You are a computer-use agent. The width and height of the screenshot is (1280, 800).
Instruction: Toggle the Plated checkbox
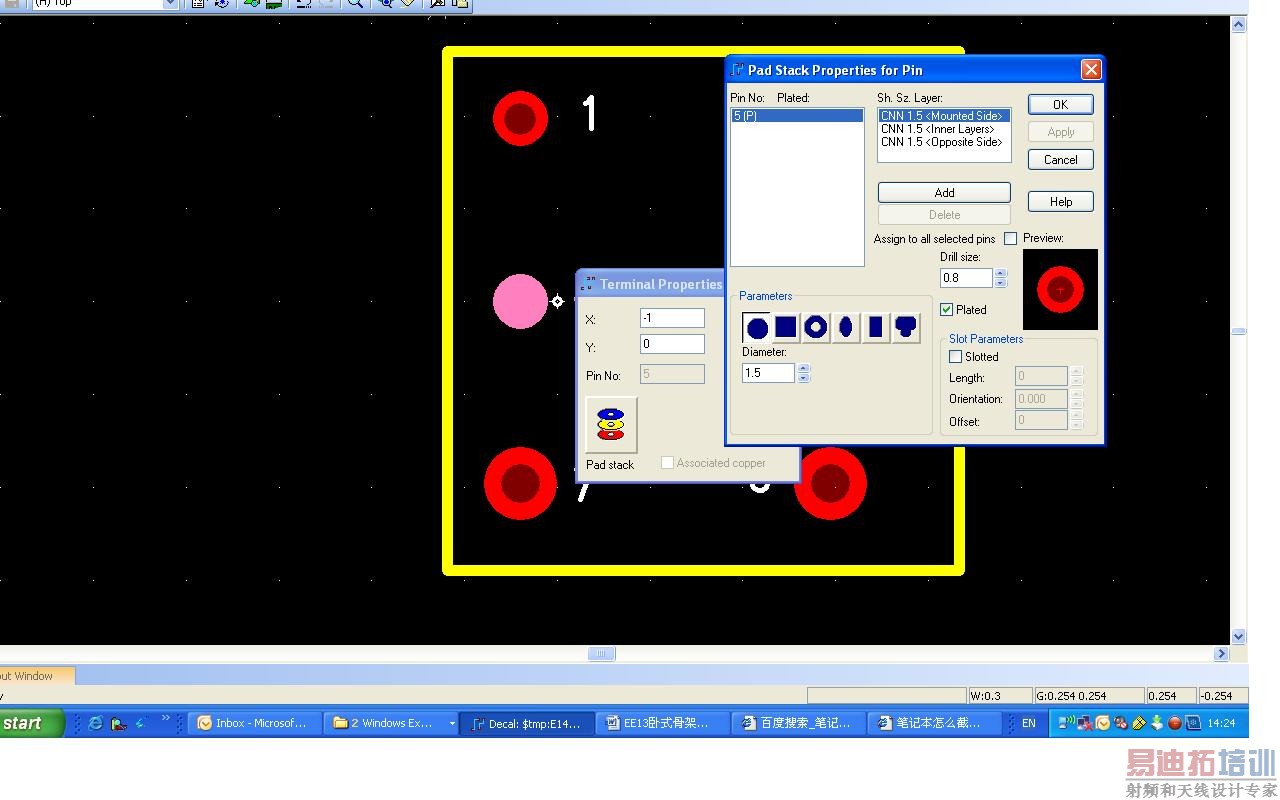point(947,310)
